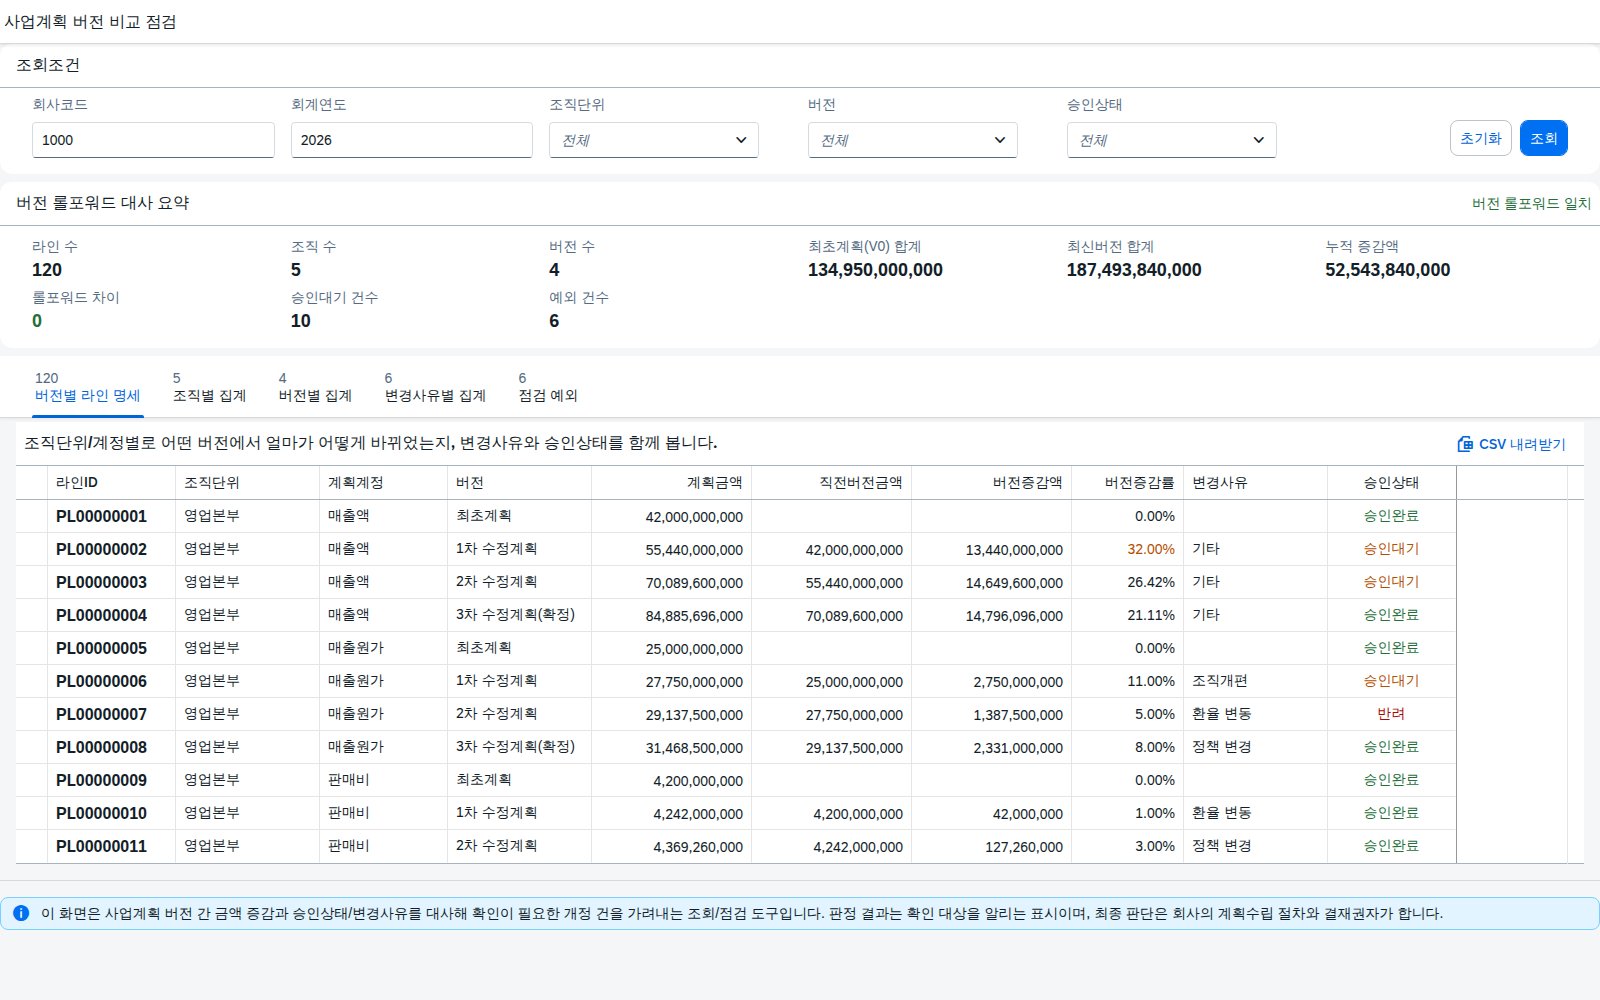Click 승인대기 건수 value 10
Image resolution: width=1600 pixels, height=1000 pixels.
(x=301, y=321)
